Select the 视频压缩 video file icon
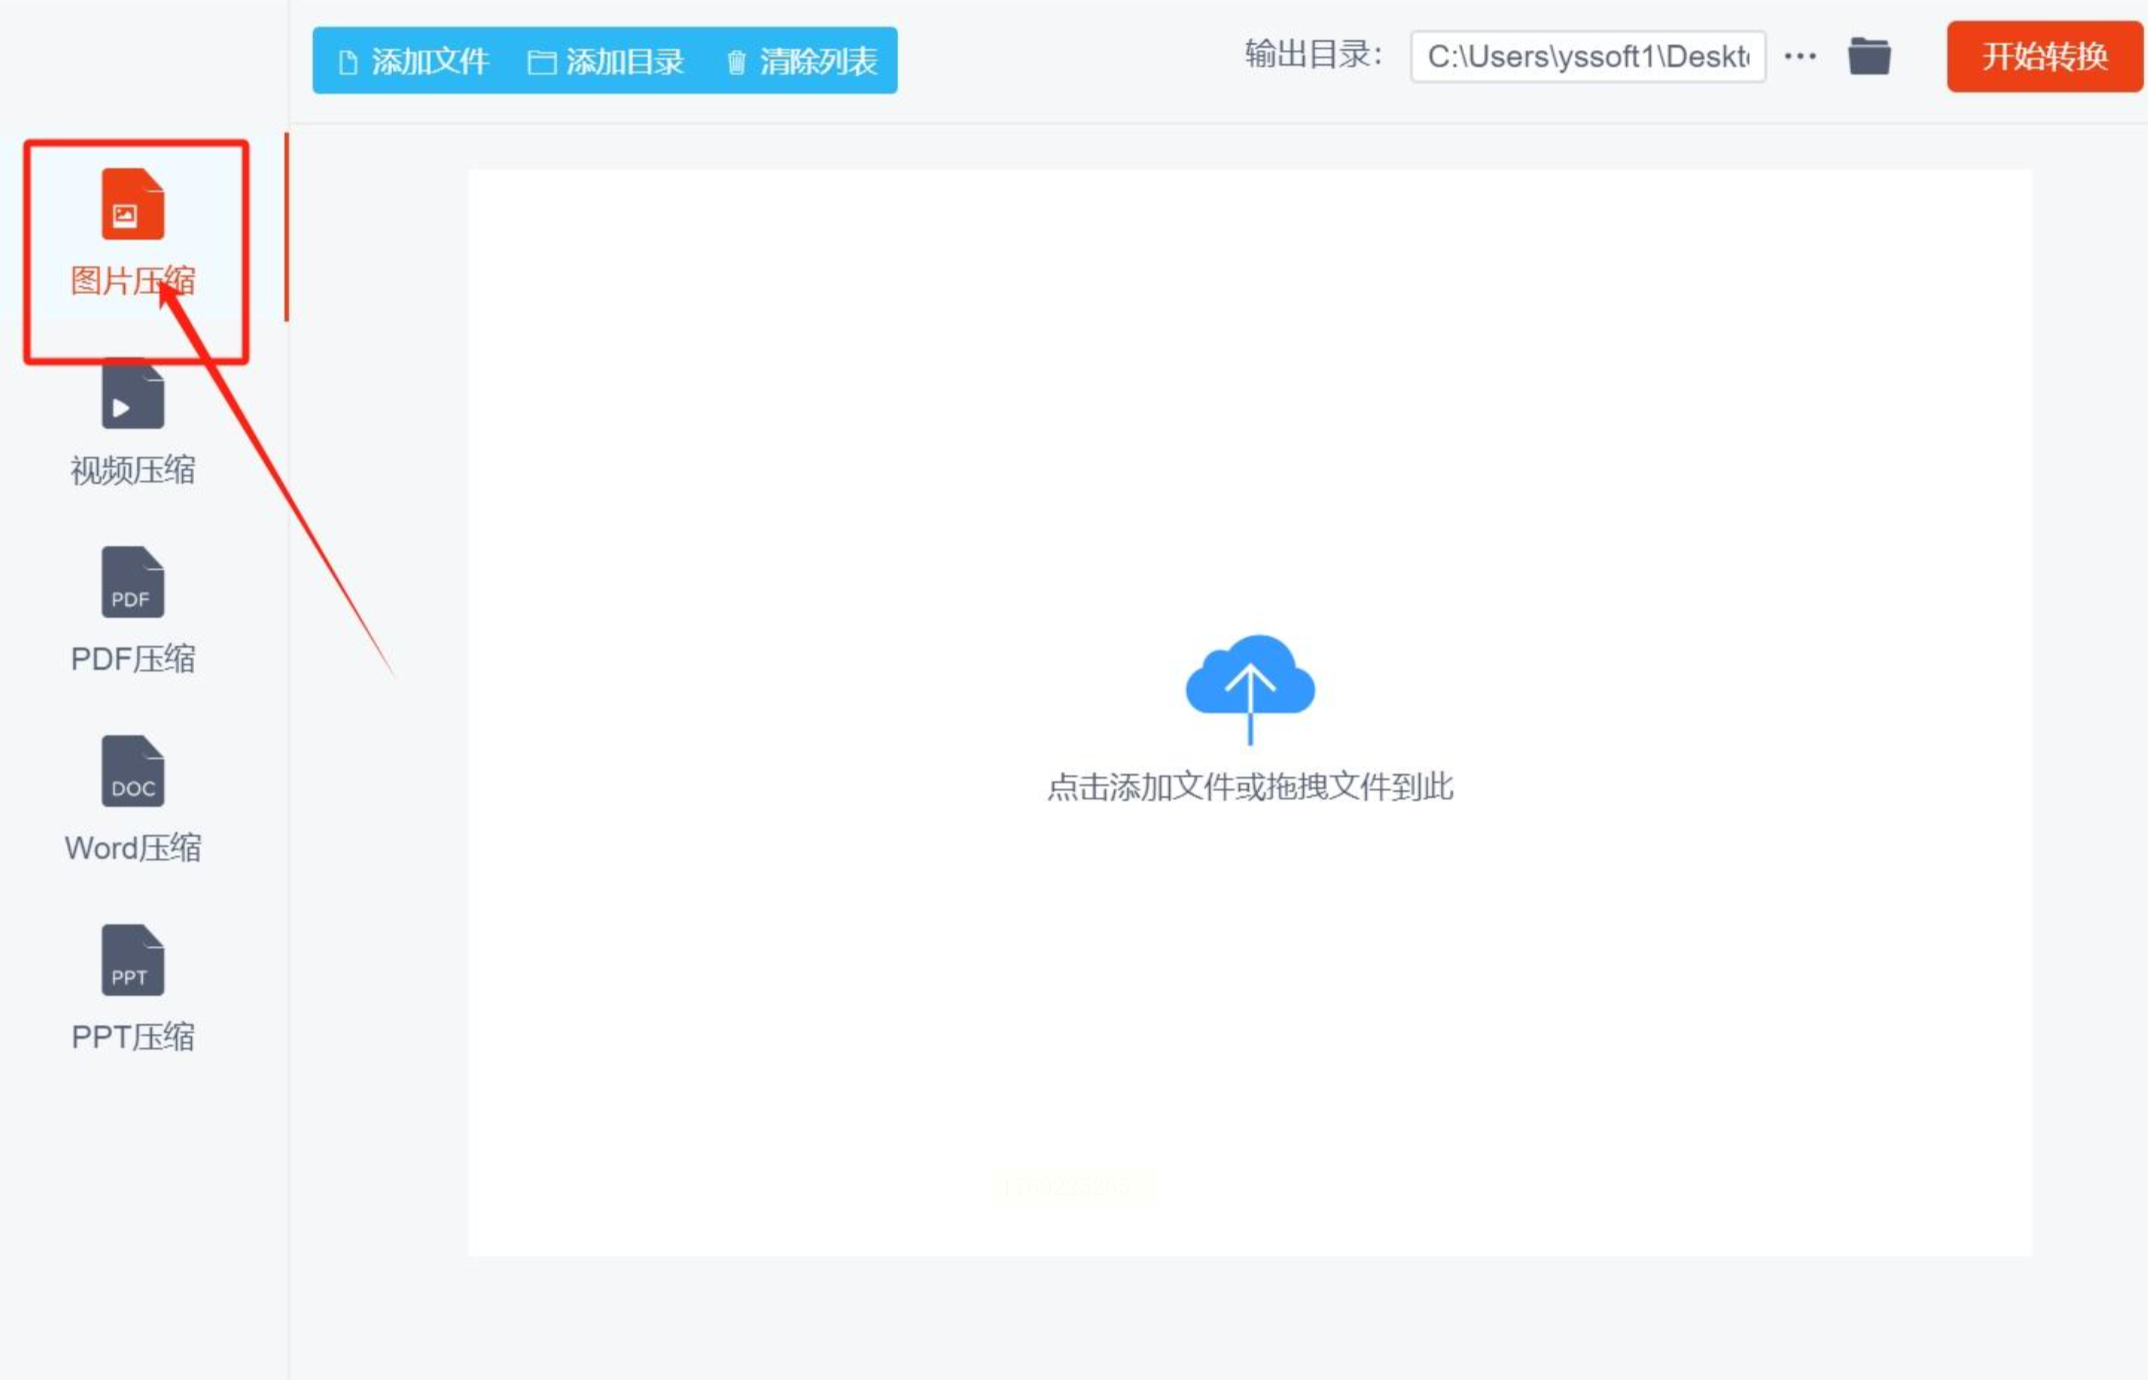Image resolution: width=2148 pixels, height=1380 pixels. 132,396
